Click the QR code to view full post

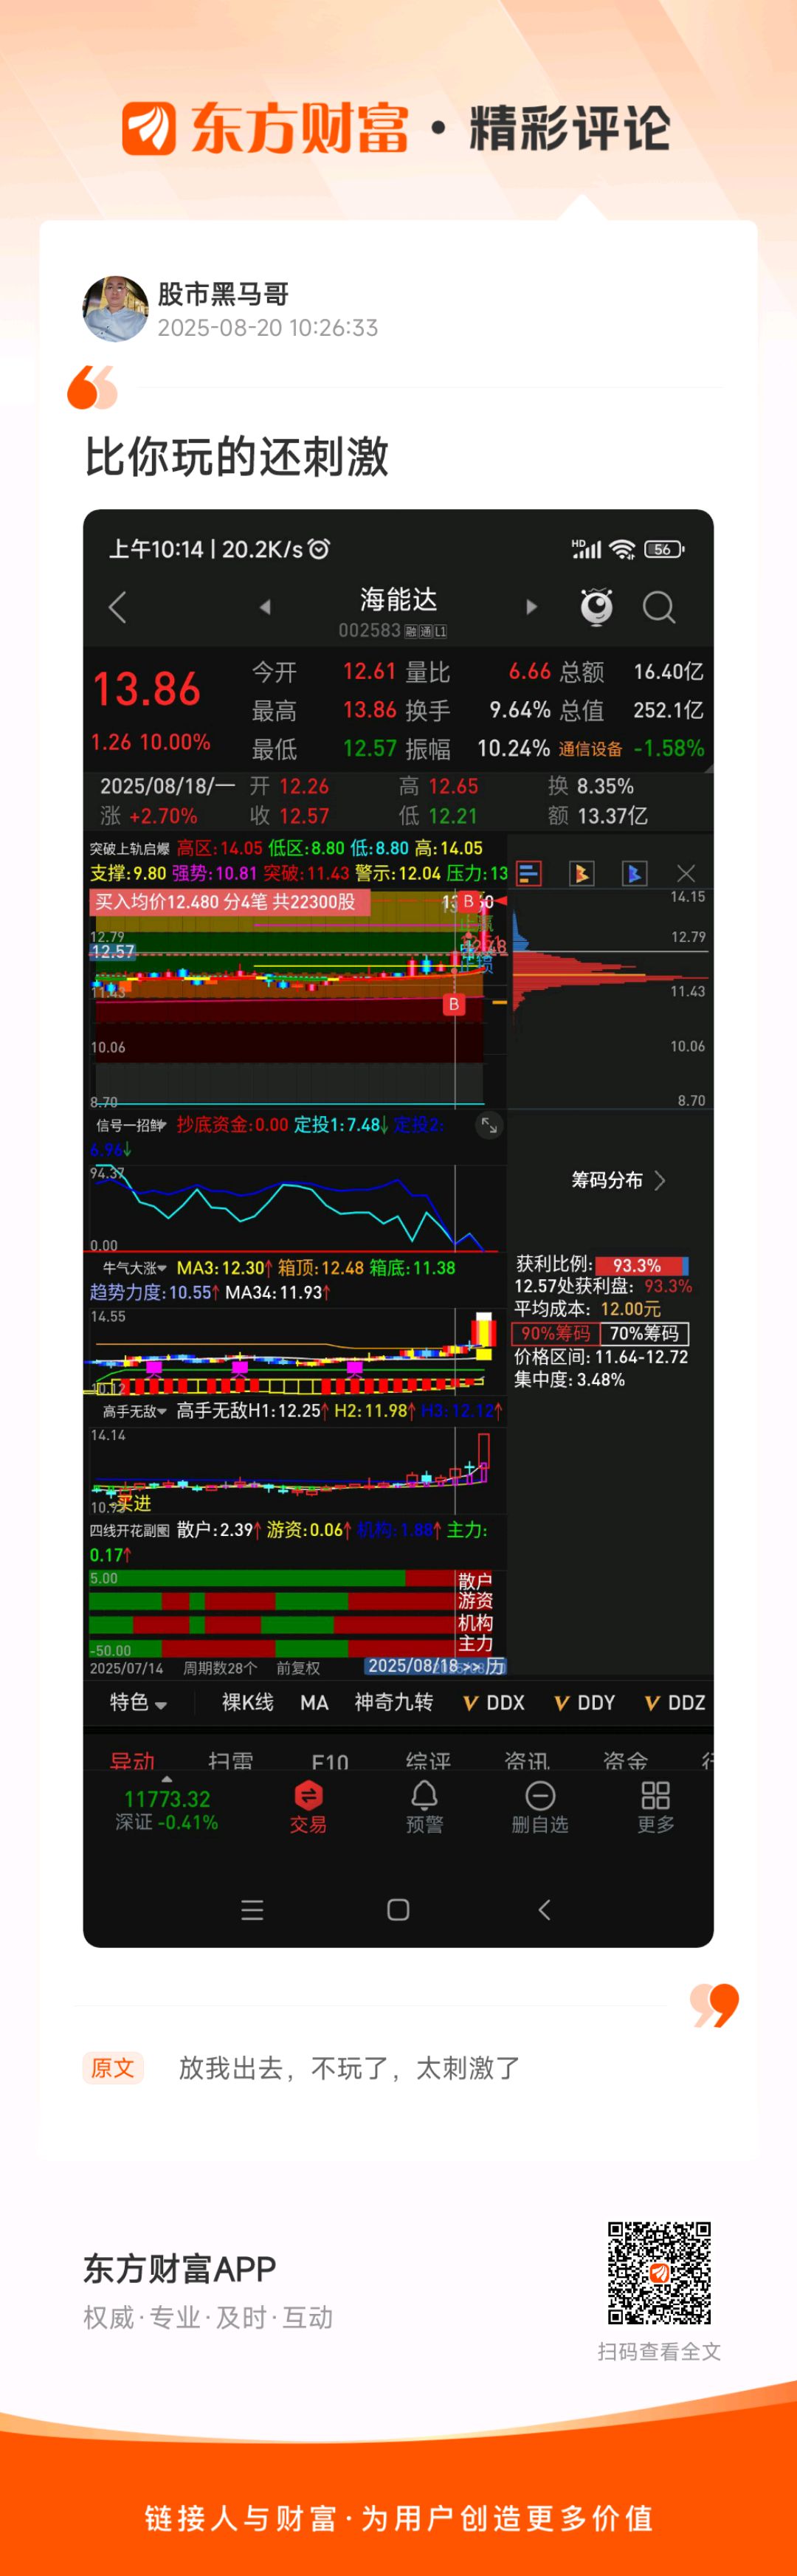click(659, 2273)
